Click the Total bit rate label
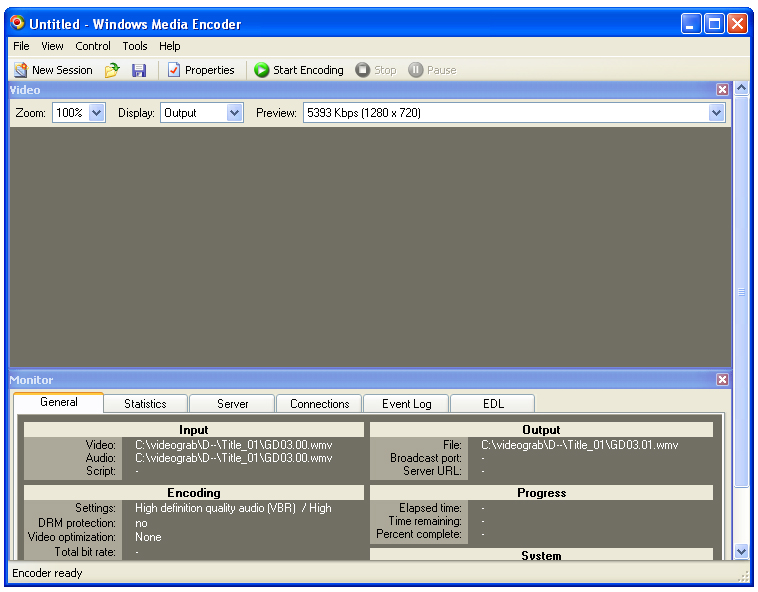758x592 pixels. click(85, 552)
